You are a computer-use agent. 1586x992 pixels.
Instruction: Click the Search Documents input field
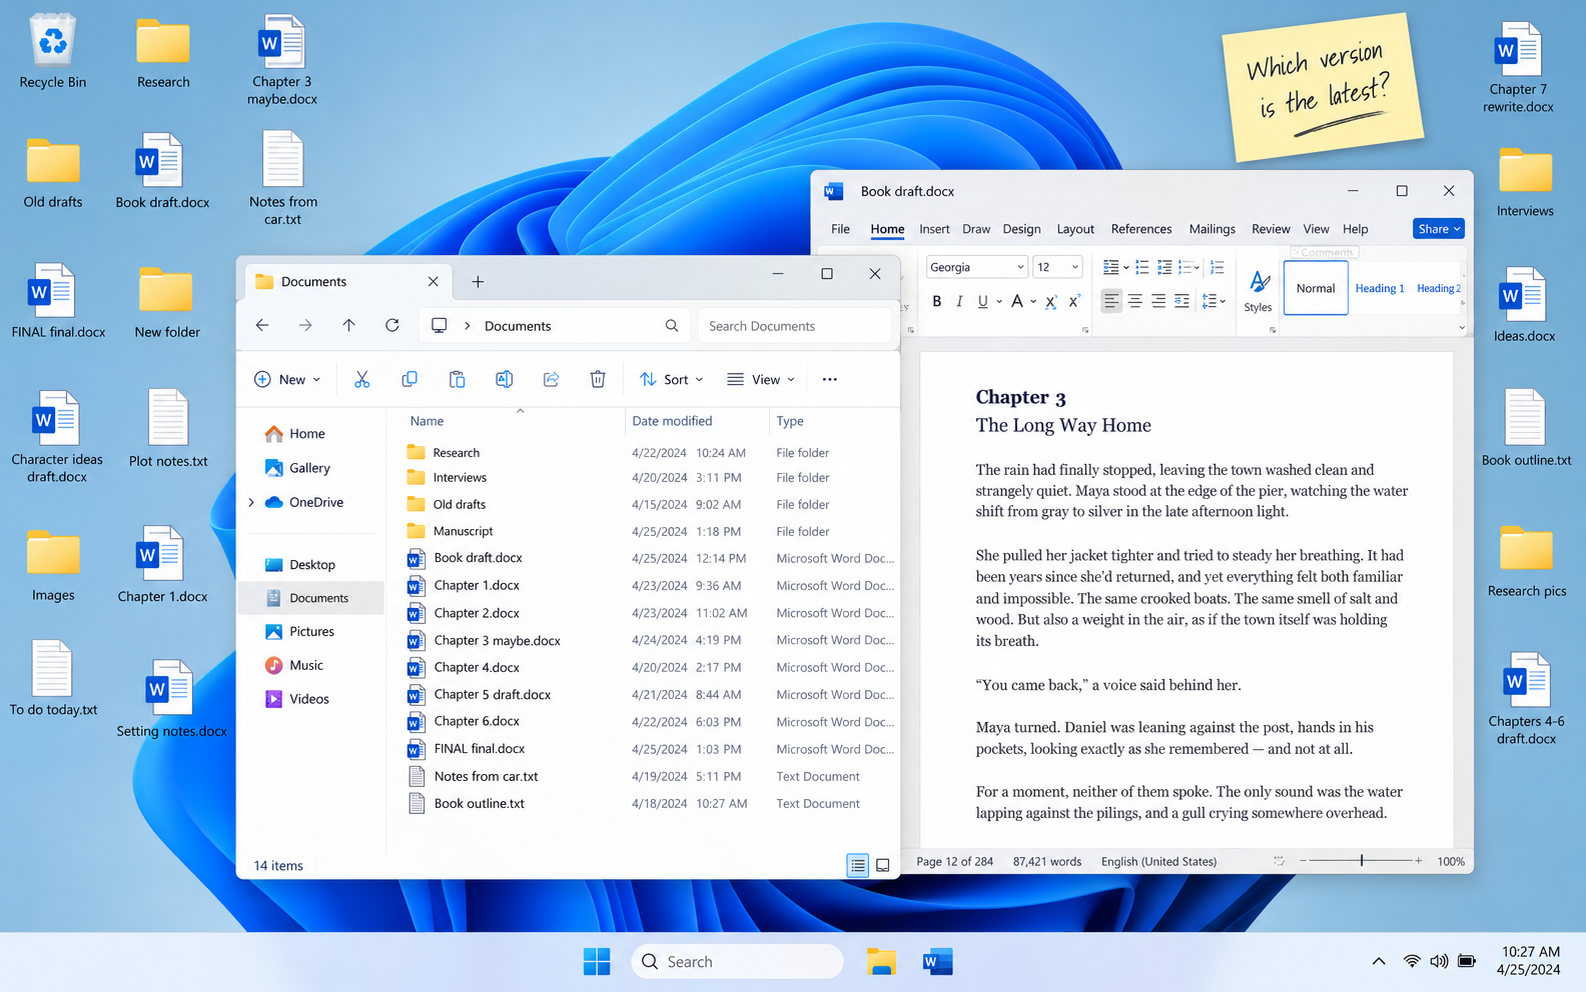pos(795,326)
